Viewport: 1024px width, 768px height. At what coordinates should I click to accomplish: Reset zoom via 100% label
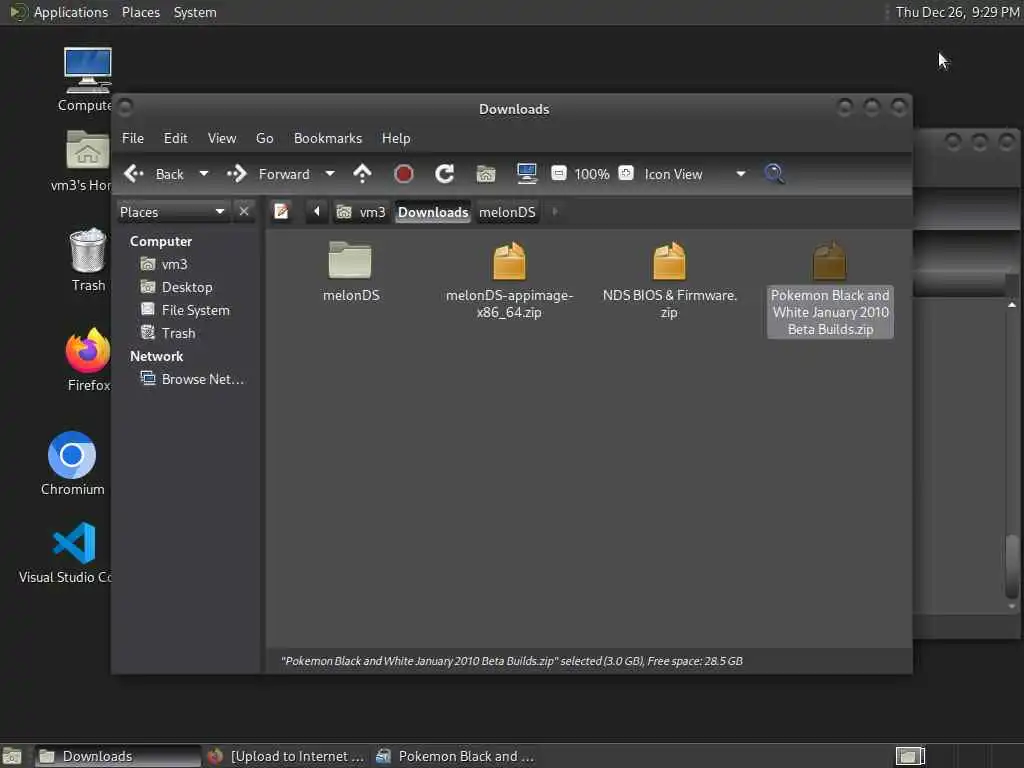(592, 174)
